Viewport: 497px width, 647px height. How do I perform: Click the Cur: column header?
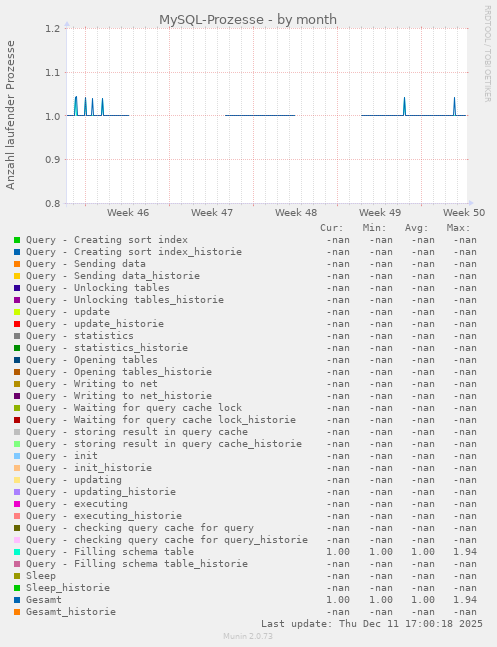[331, 228]
